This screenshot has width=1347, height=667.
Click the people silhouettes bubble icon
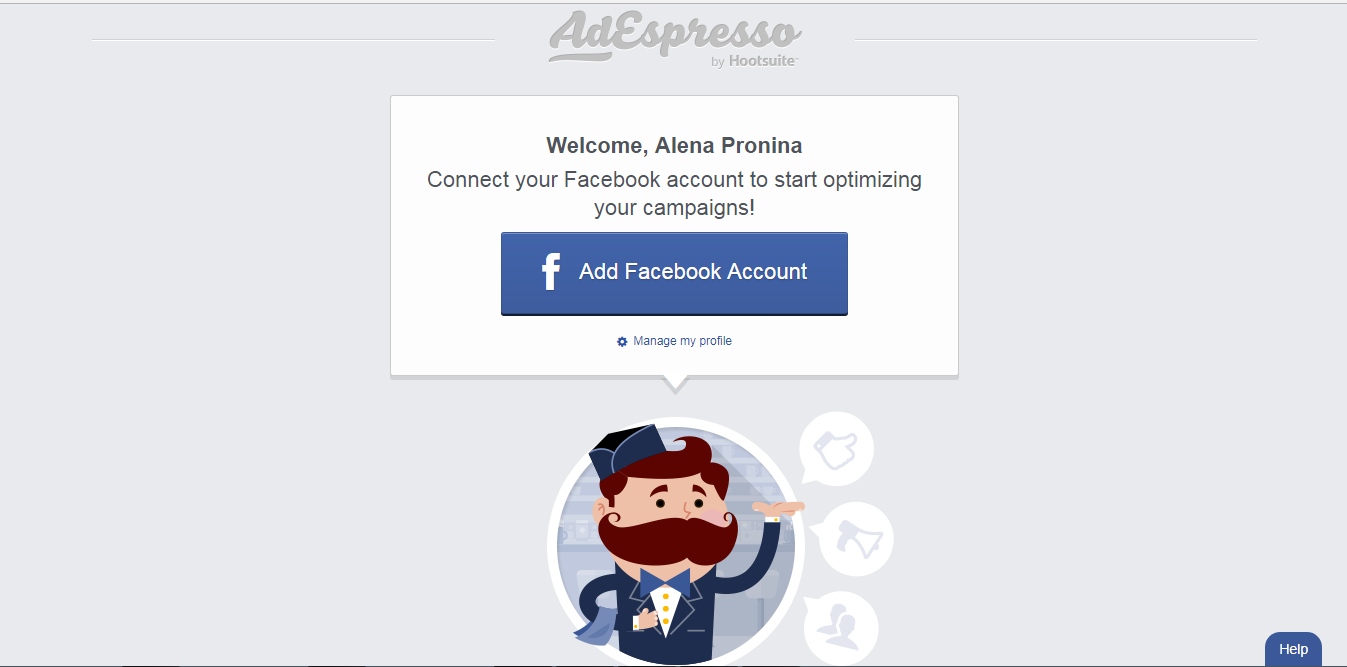[840, 628]
